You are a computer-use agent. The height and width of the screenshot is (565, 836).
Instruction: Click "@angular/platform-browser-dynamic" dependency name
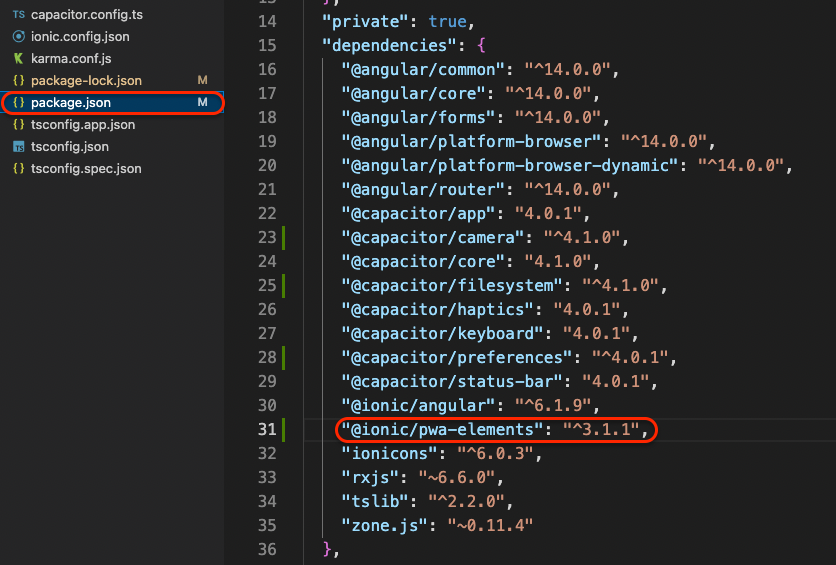[x=510, y=165]
